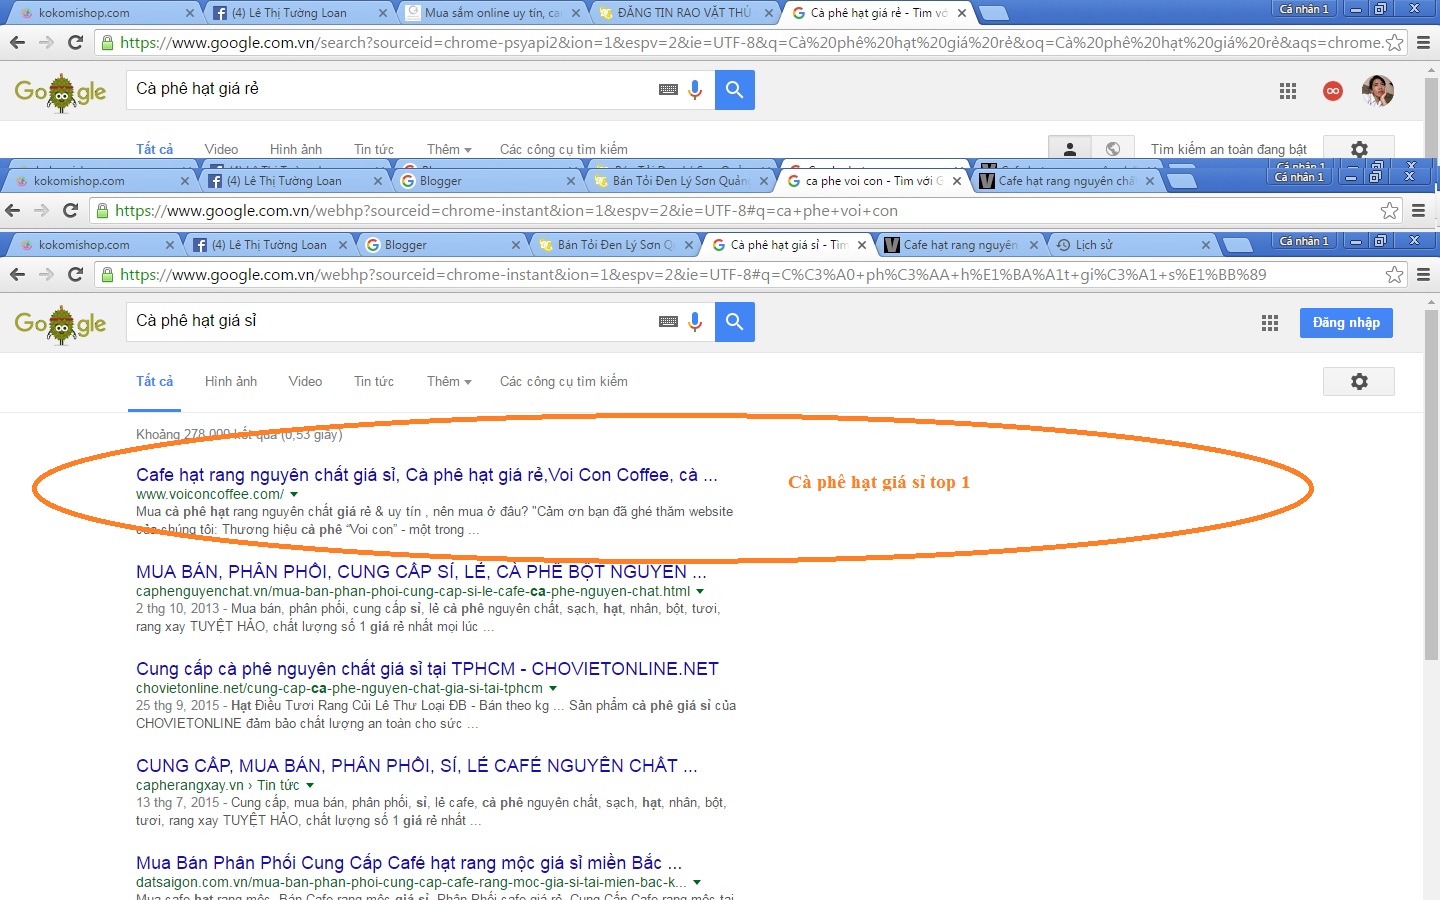1440x900 pixels.
Task: Expand the green arrow beside the datsaigon.com.vn URL
Action: click(x=697, y=882)
